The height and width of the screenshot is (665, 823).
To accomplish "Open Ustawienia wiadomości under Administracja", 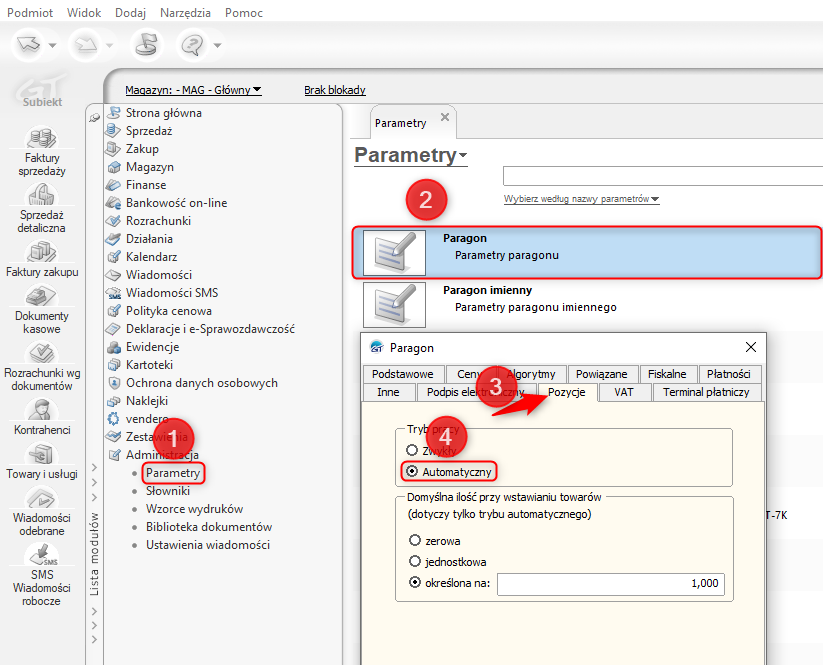I will (x=208, y=545).
